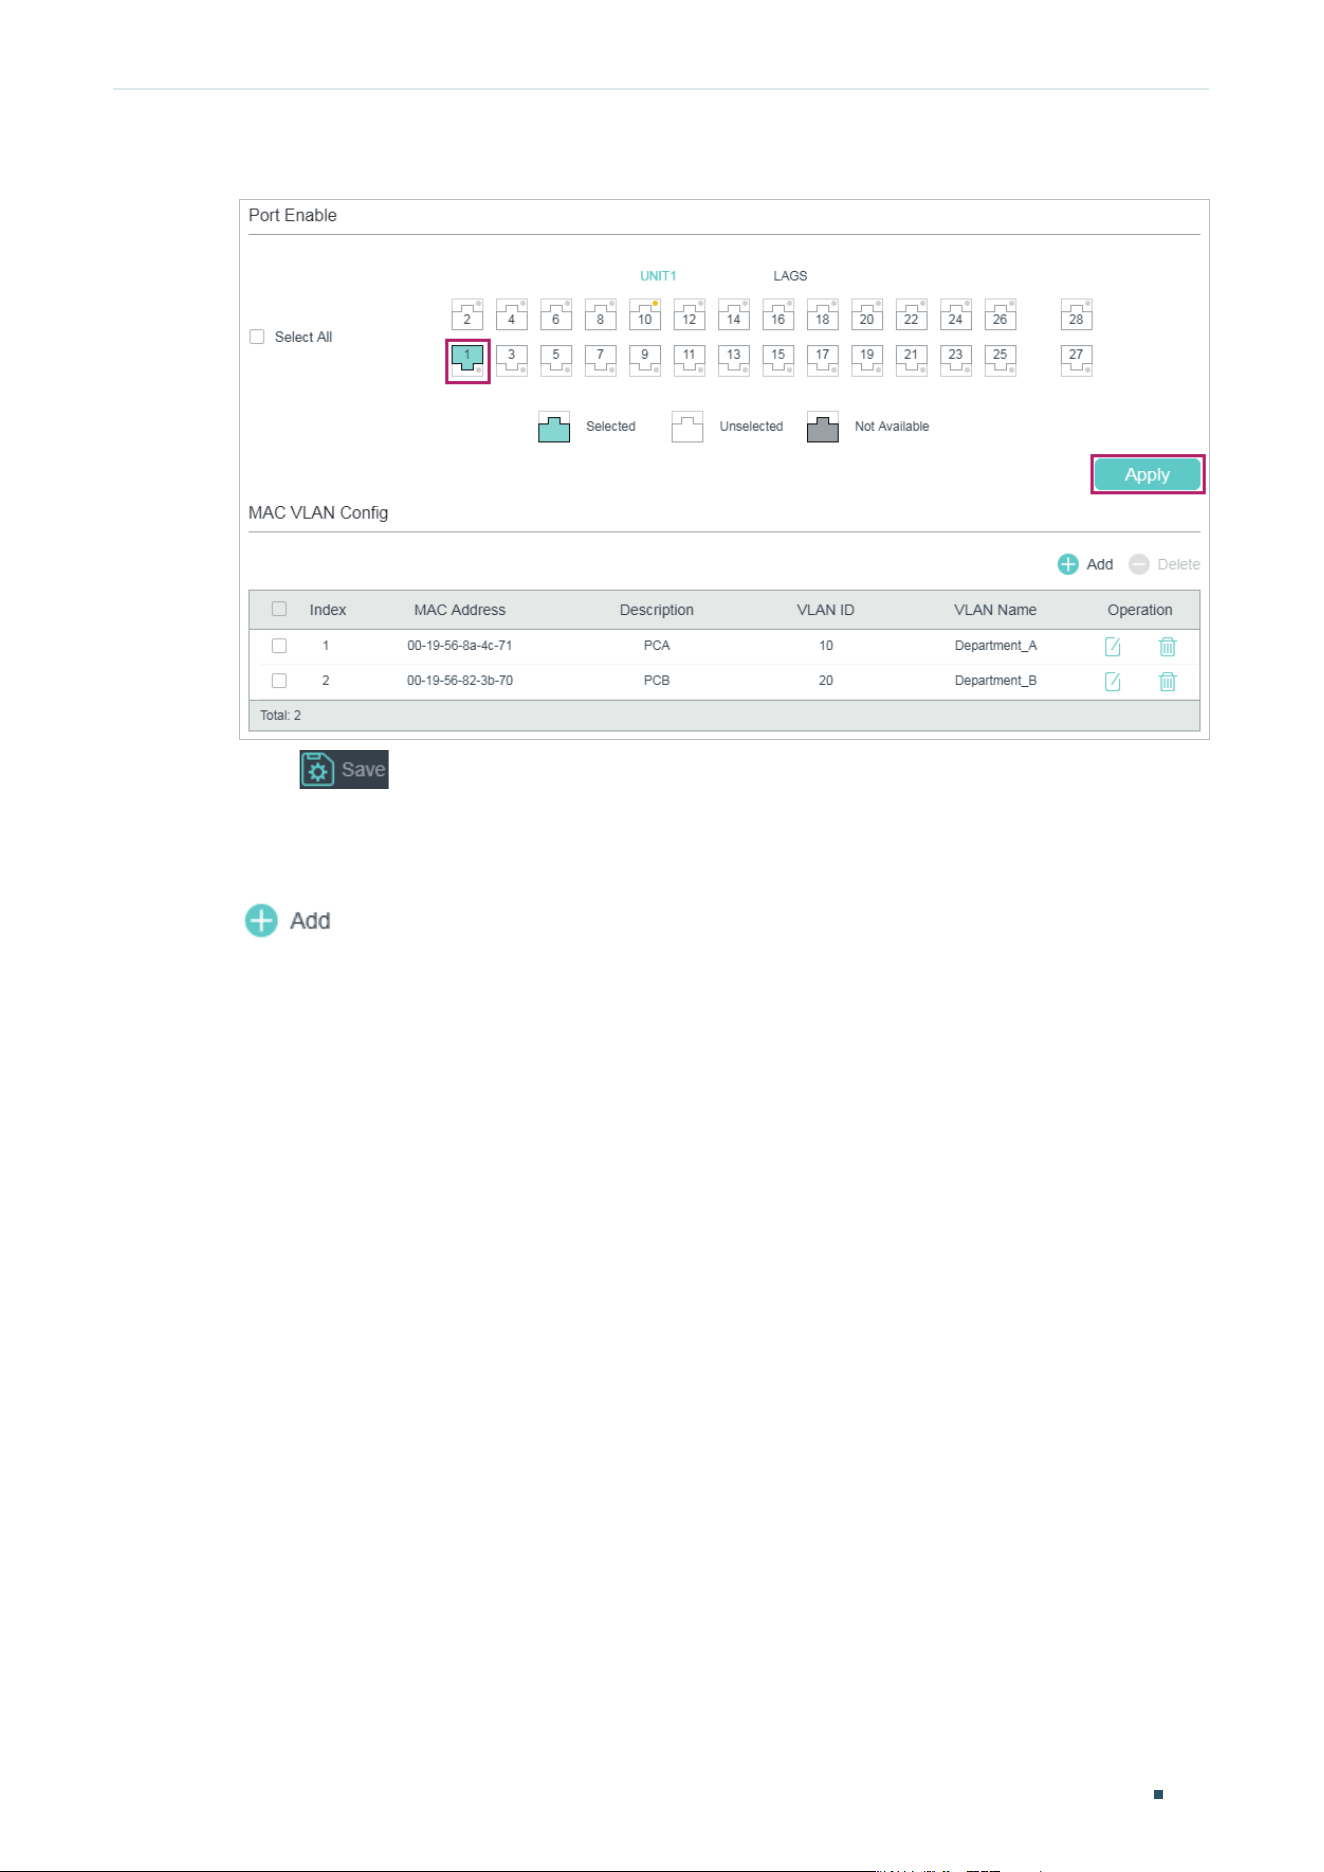Click the Index column header
1324x1872 pixels.
coord(328,610)
